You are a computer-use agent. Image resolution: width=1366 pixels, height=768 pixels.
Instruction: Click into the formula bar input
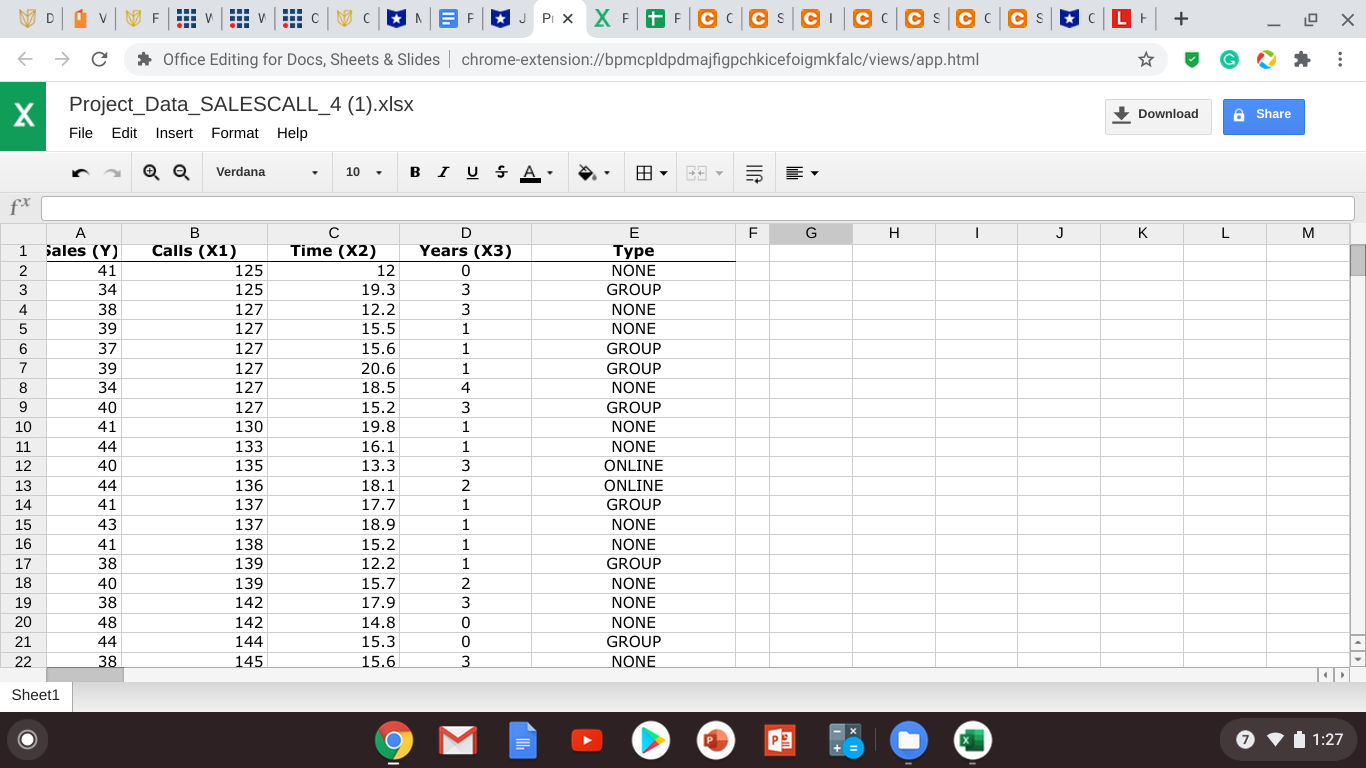(697, 208)
